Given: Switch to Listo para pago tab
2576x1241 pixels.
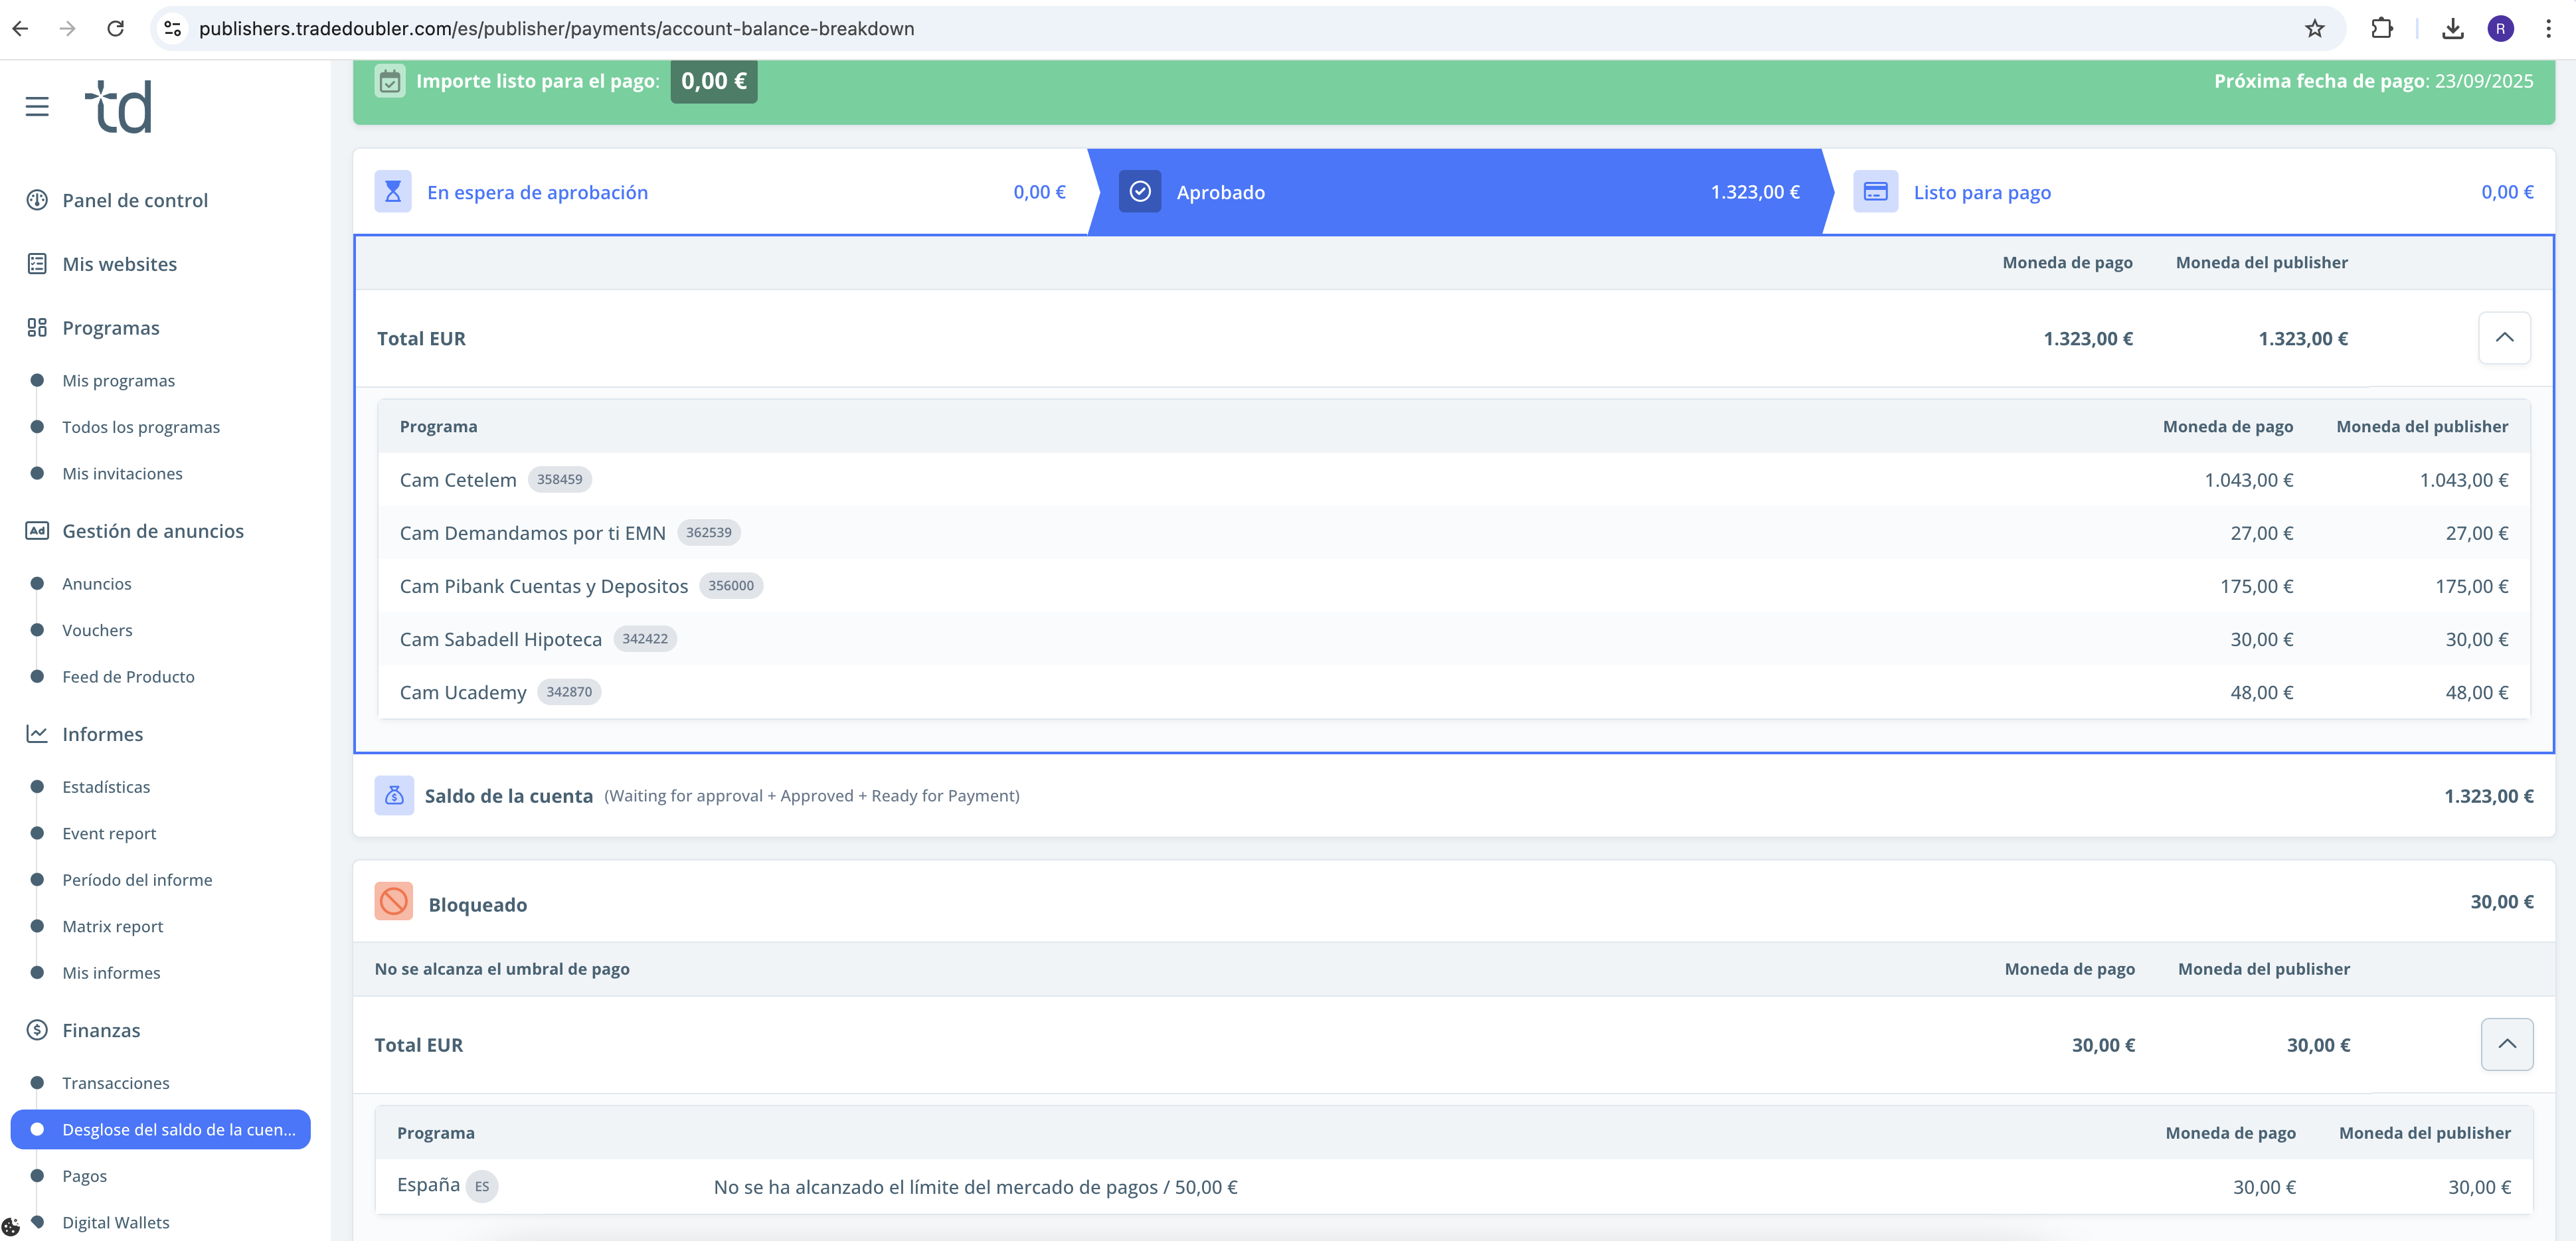Looking at the screenshot, I should point(1981,192).
